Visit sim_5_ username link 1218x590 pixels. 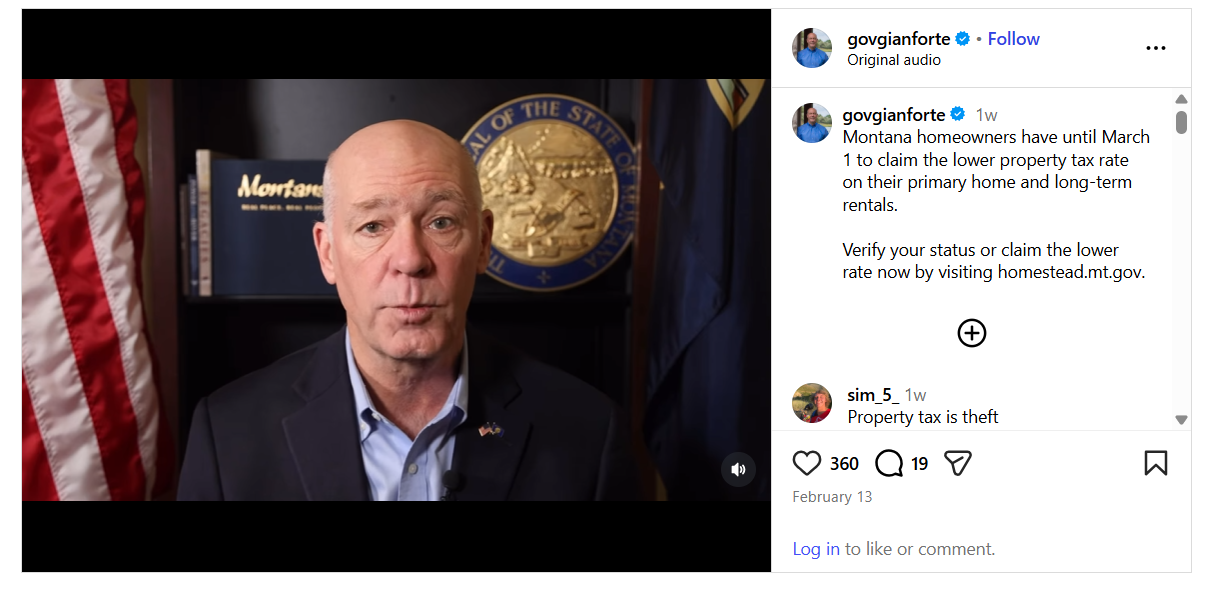pyautogui.click(x=873, y=395)
